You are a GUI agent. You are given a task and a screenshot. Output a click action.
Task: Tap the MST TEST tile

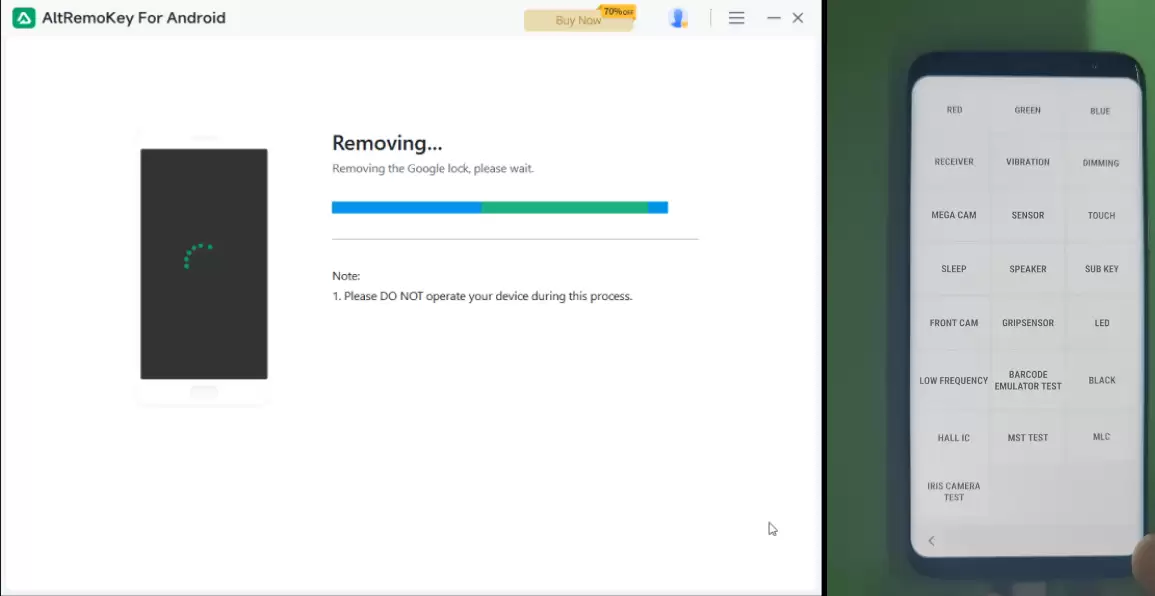tap(1028, 438)
